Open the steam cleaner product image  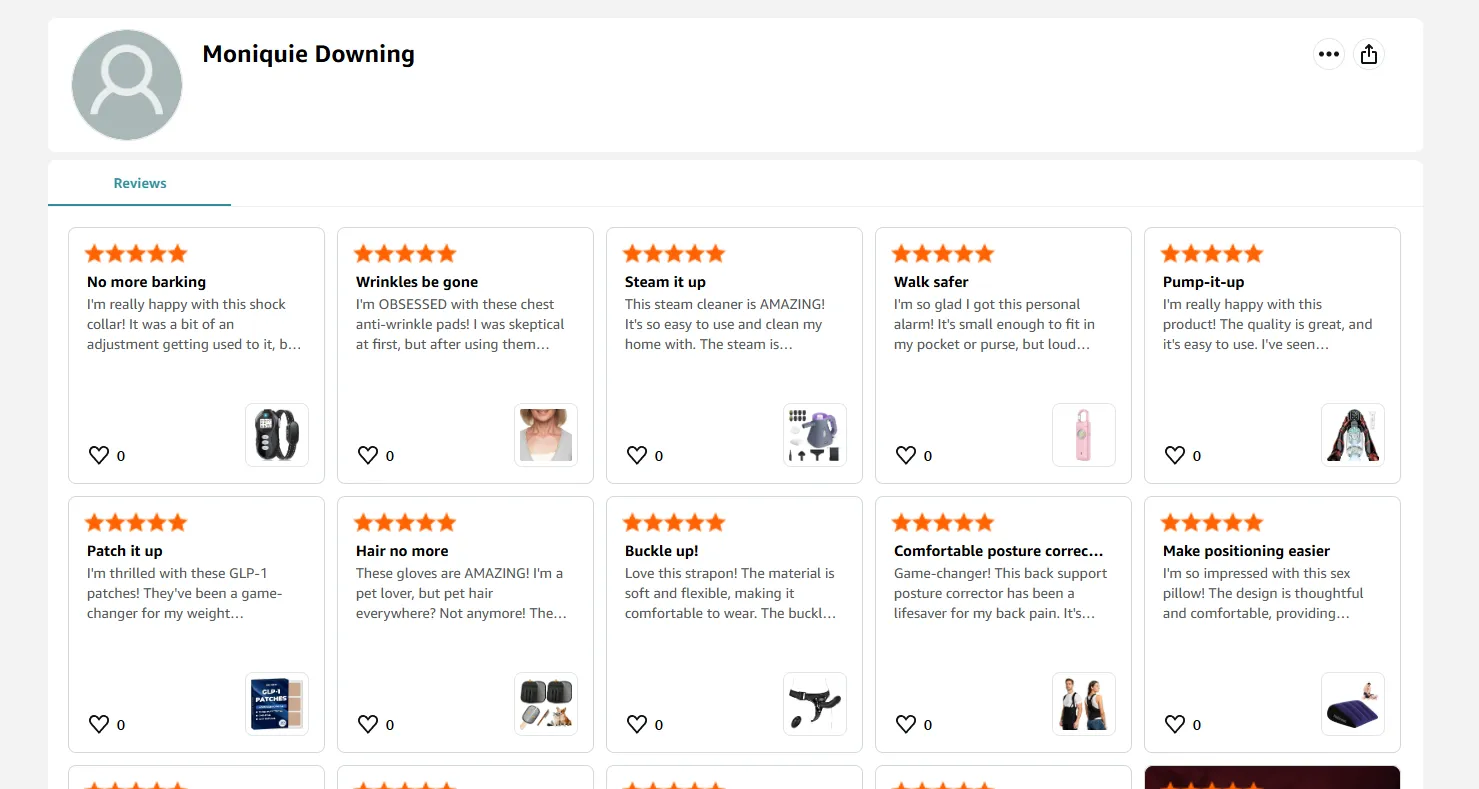pyautogui.click(x=815, y=435)
